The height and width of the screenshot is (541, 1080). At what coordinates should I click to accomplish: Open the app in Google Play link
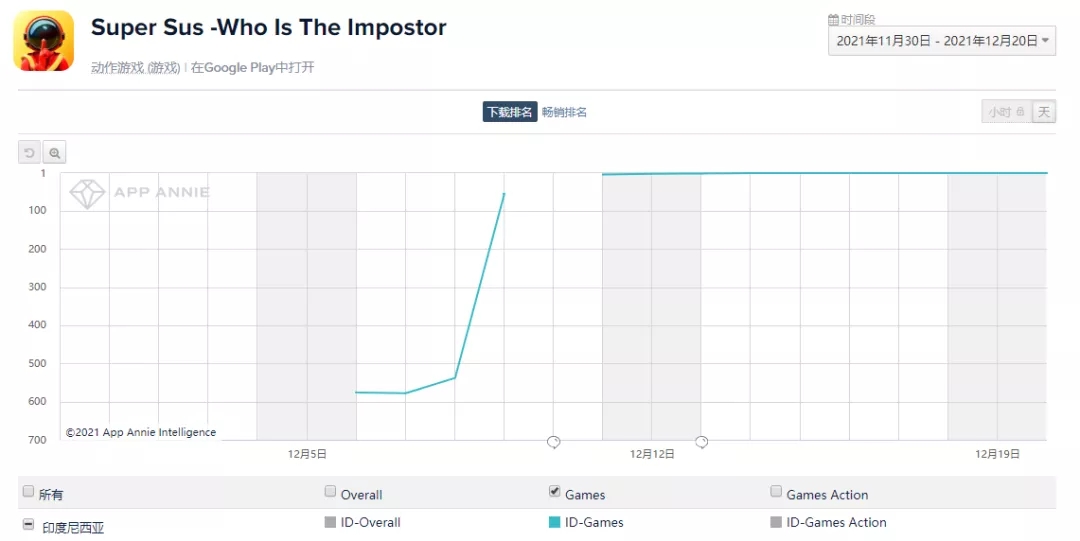(x=253, y=68)
